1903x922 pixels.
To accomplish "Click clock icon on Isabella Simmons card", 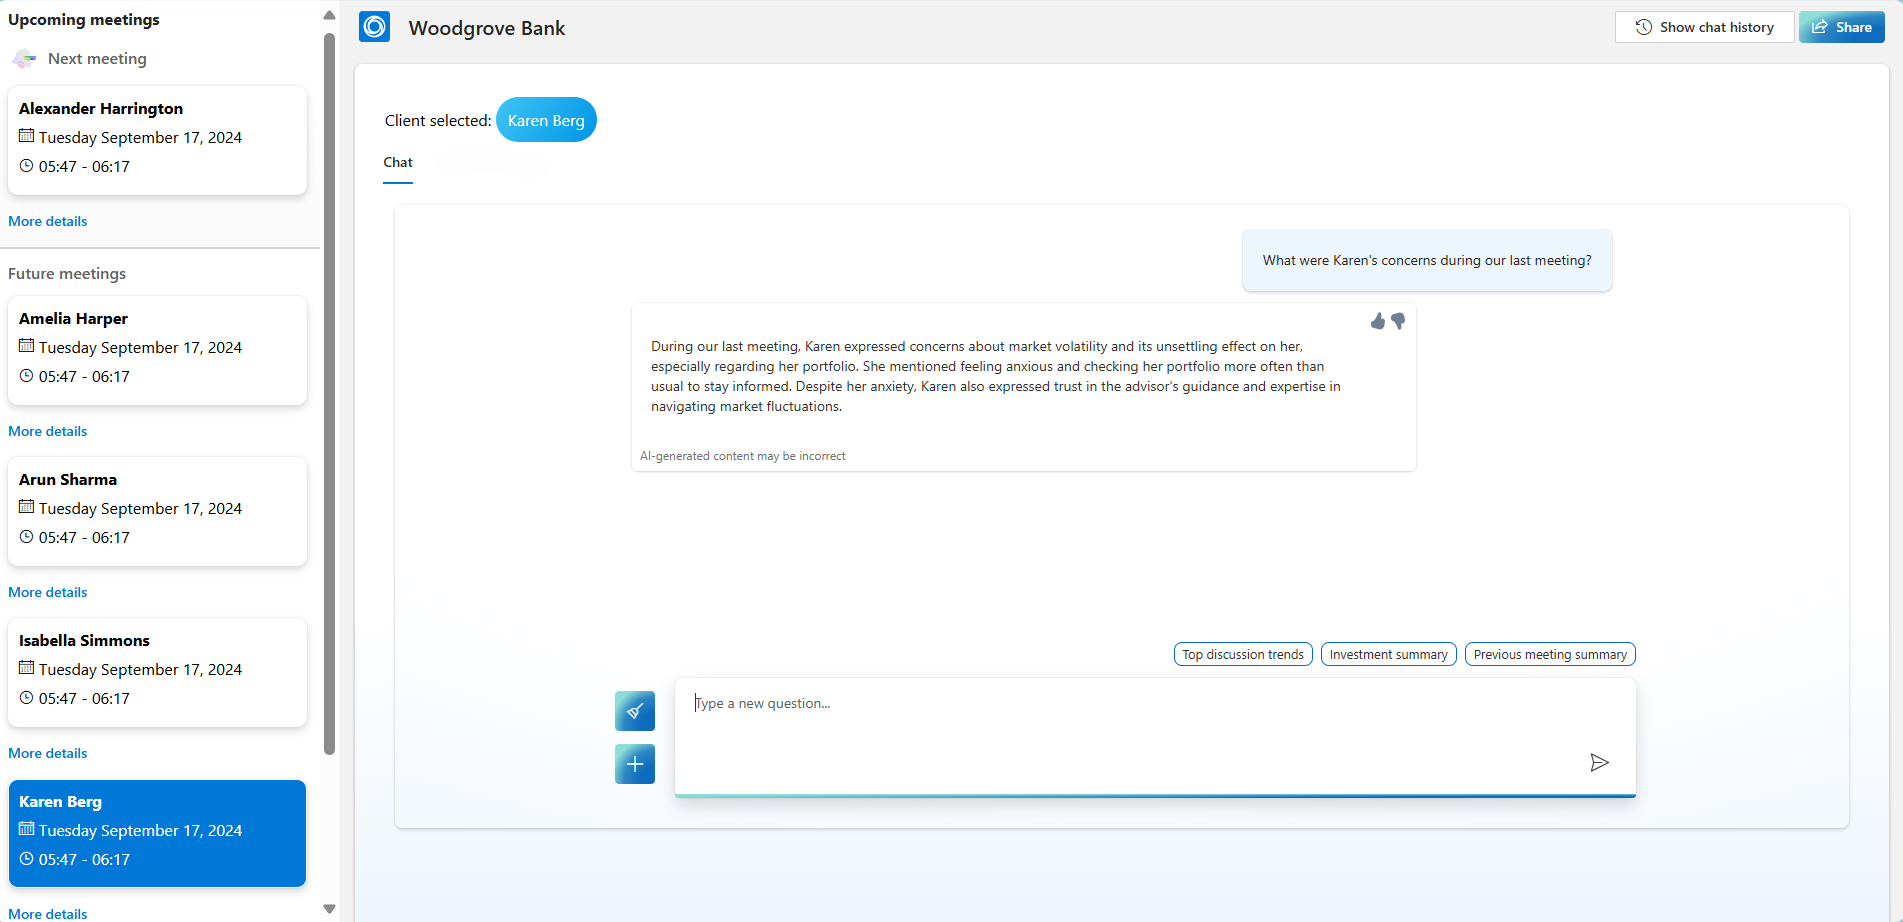I will pos(27,697).
